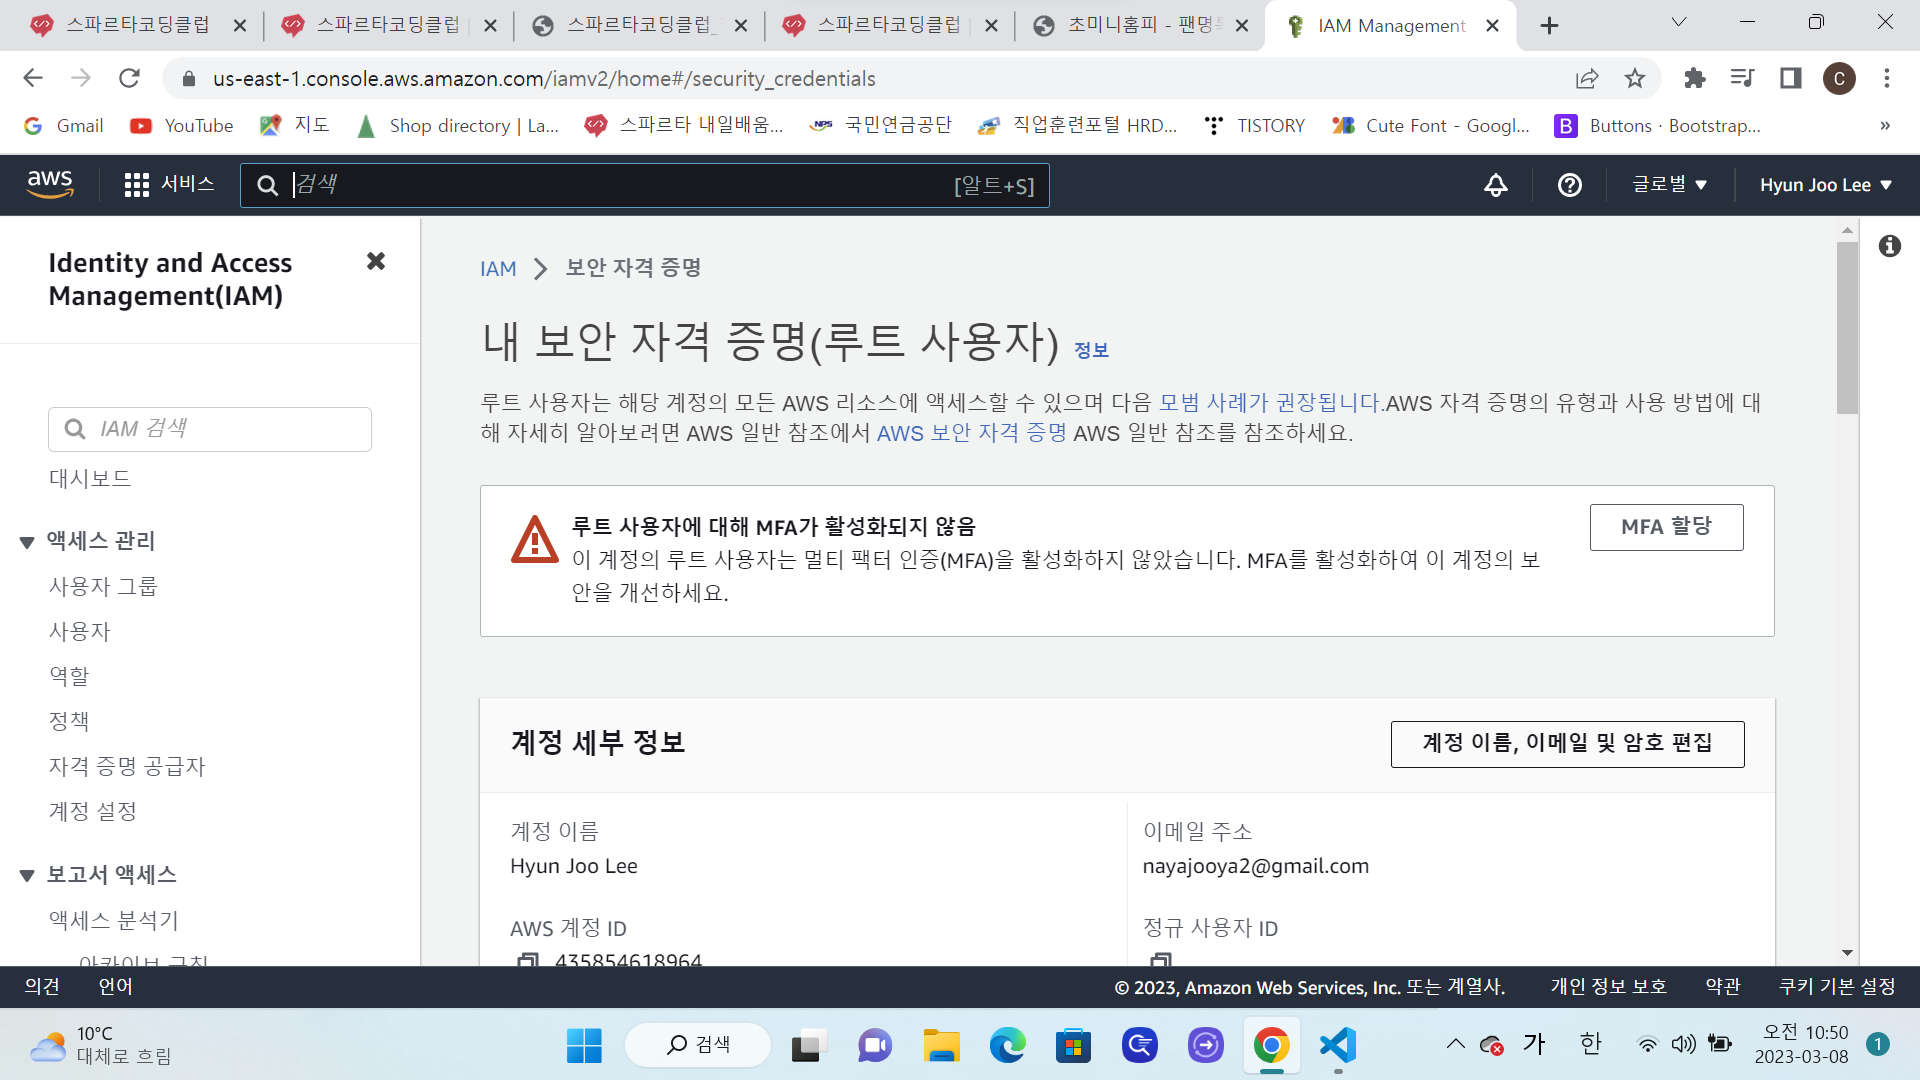This screenshot has height=1080, width=1920.
Task: Show more bookmarks with double chevron
Action: pyautogui.click(x=1885, y=125)
